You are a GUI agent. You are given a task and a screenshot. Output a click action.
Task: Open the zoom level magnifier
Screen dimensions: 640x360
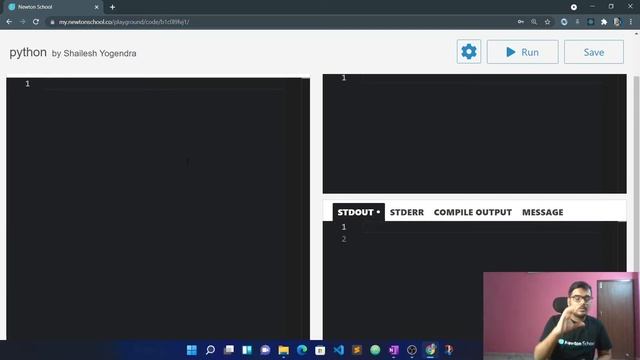(x=534, y=22)
